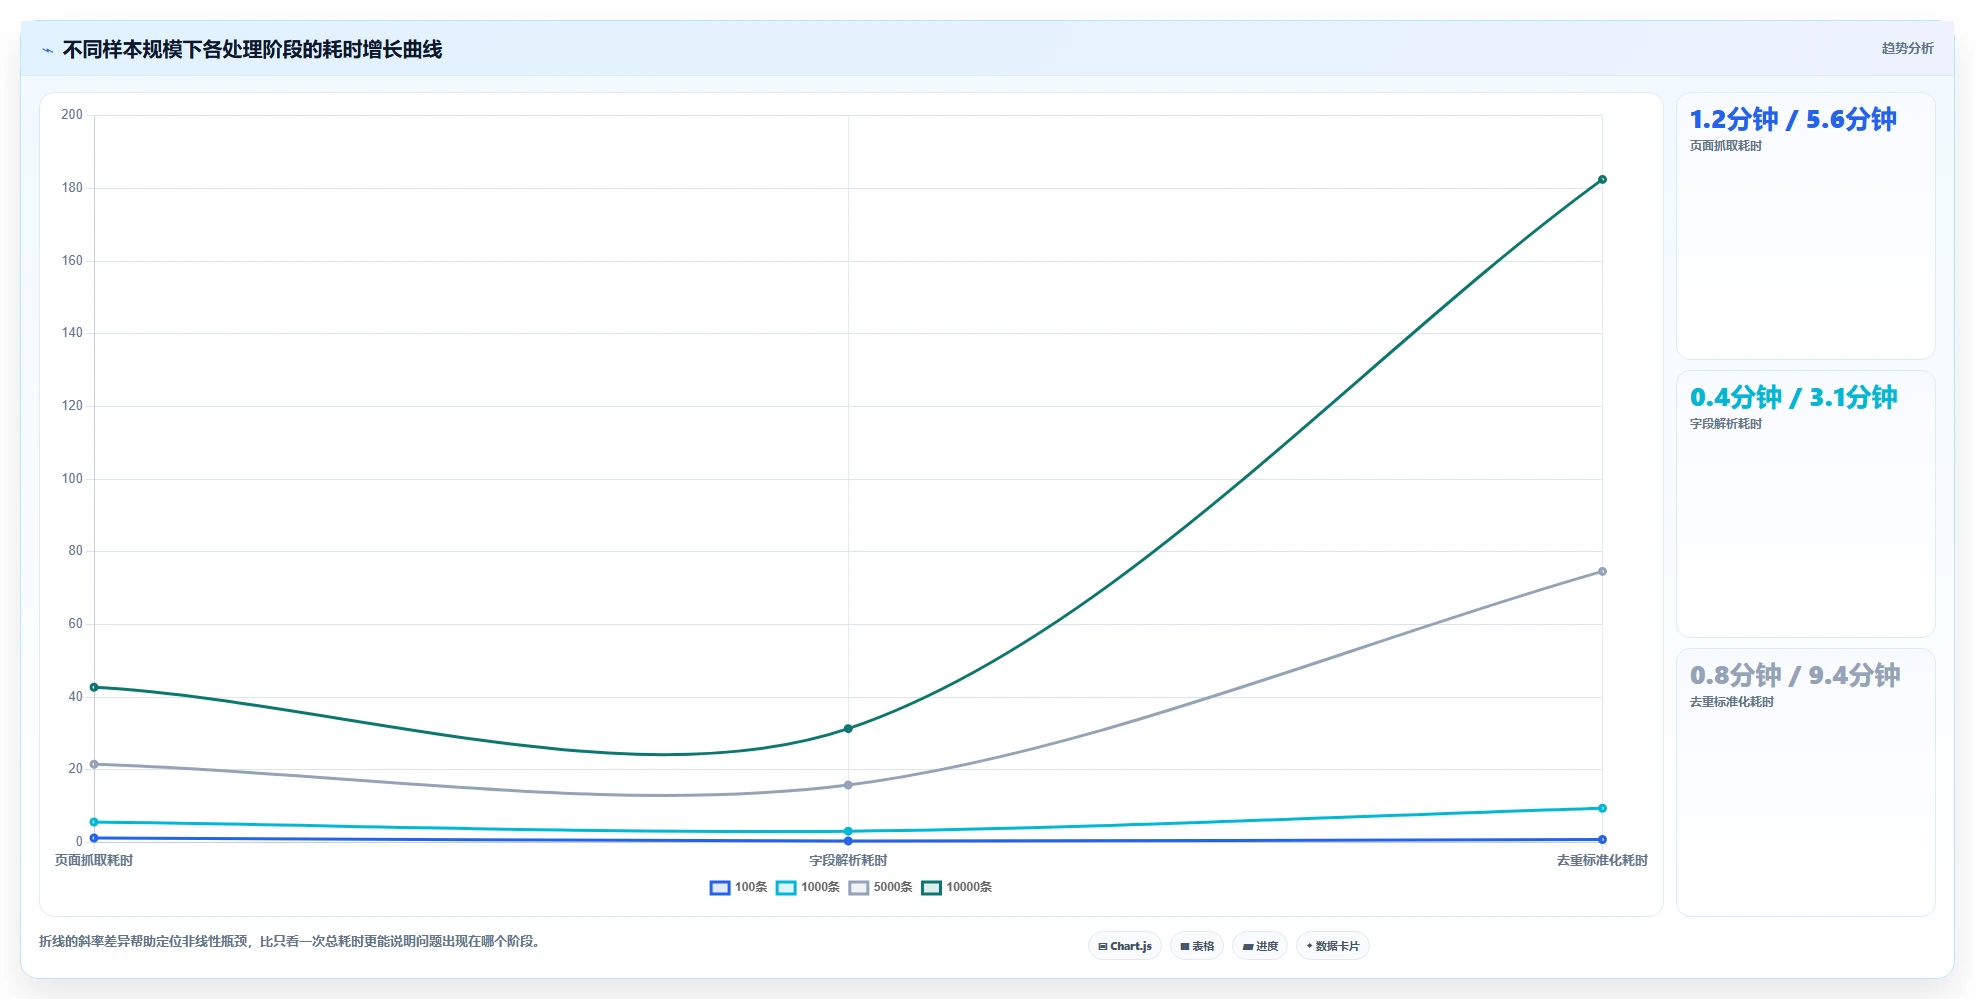
Task: Click the 10000条 data point at 字段解析耗时
Action: click(848, 729)
